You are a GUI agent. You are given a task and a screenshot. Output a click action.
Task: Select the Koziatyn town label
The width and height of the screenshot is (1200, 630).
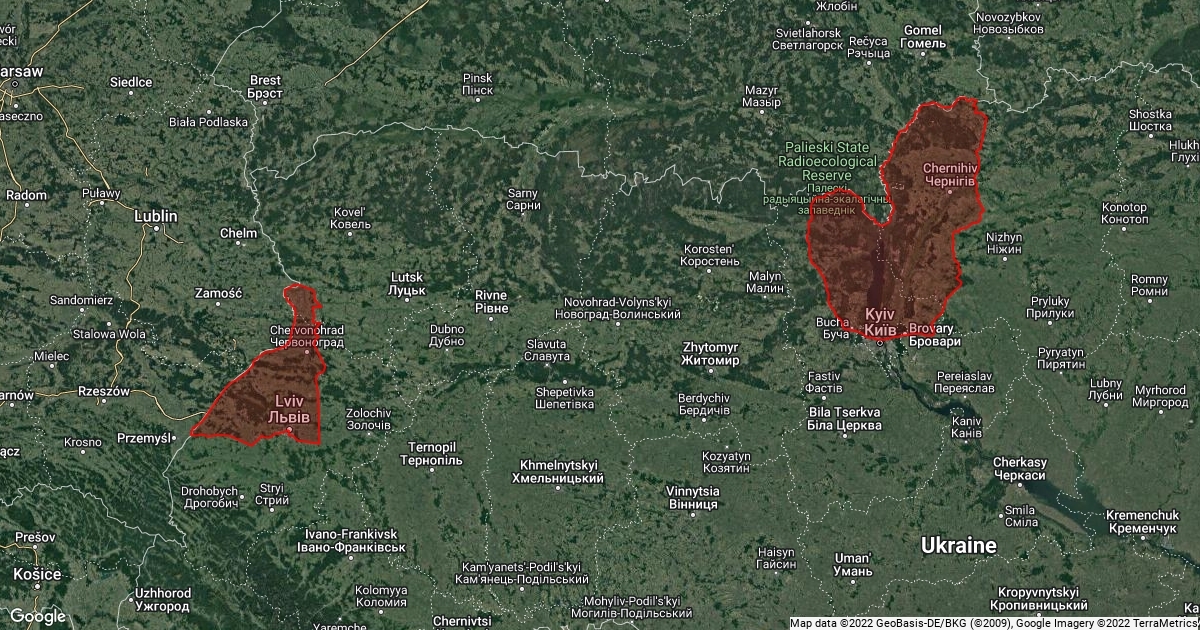pos(726,462)
